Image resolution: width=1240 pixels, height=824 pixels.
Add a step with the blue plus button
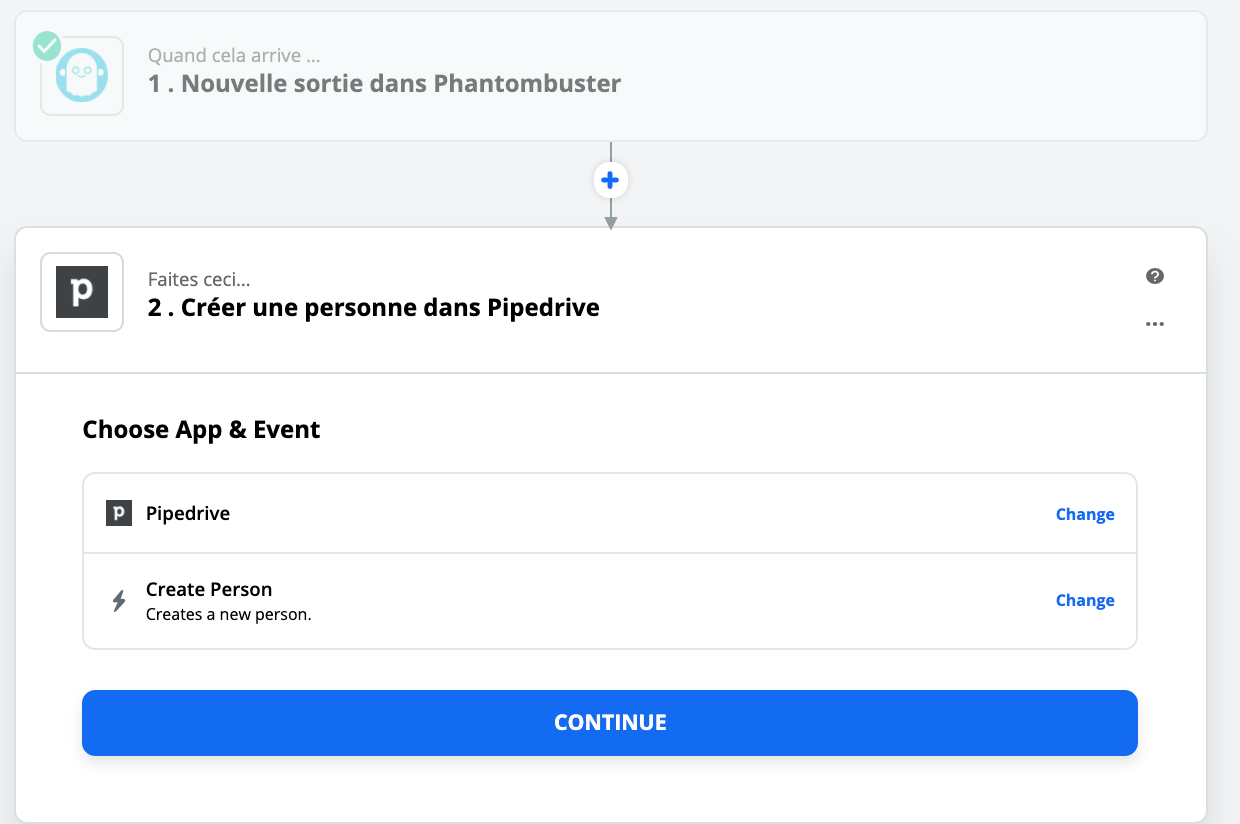point(610,181)
